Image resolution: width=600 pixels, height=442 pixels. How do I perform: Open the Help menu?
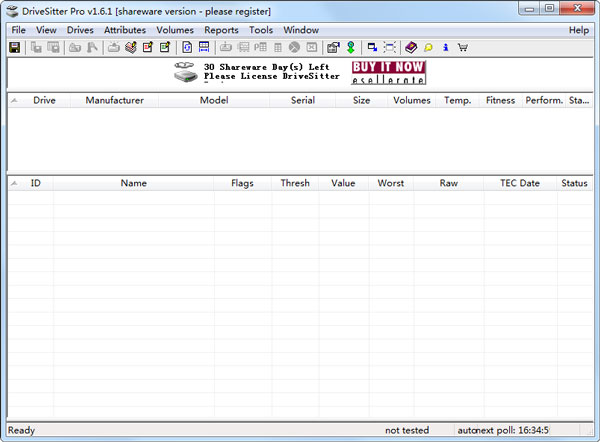point(579,30)
